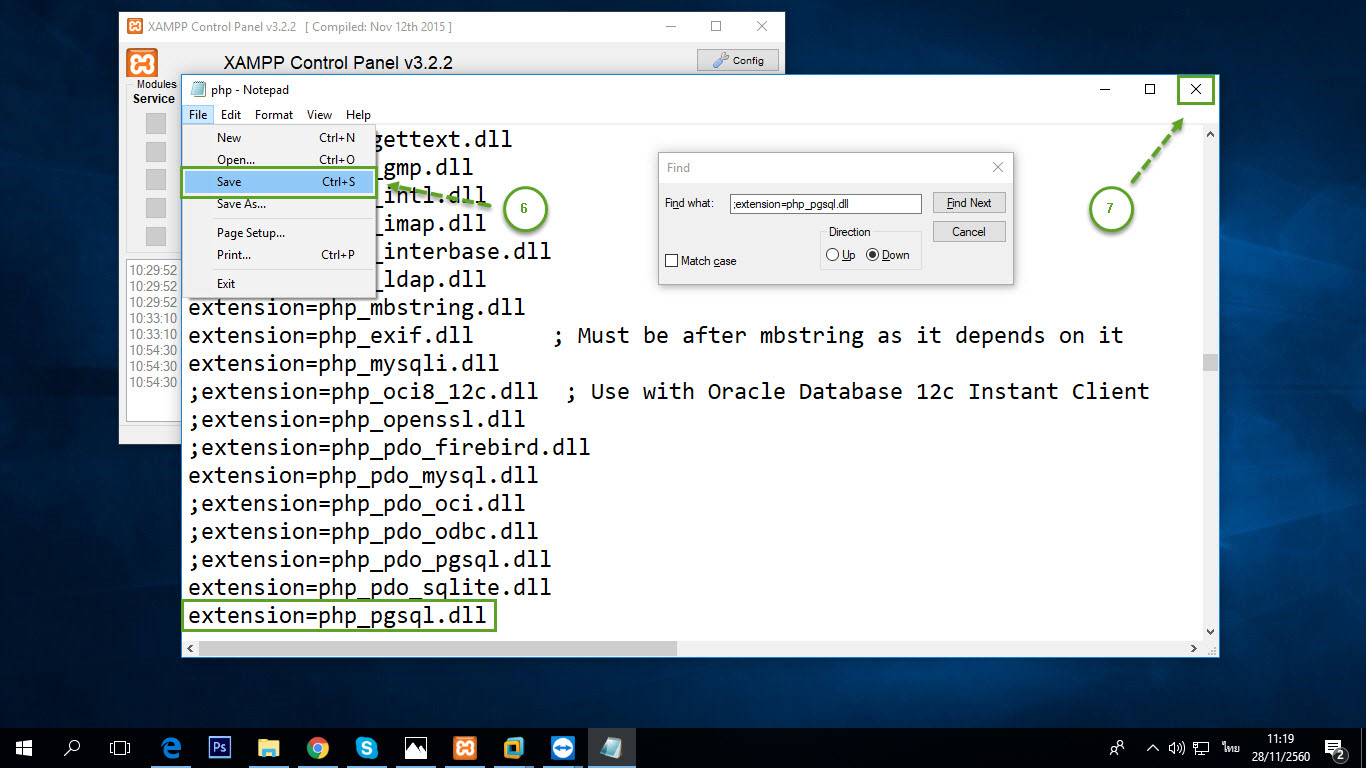Open the Format menu in Notepad
The width and height of the screenshot is (1366, 768).
274,115
